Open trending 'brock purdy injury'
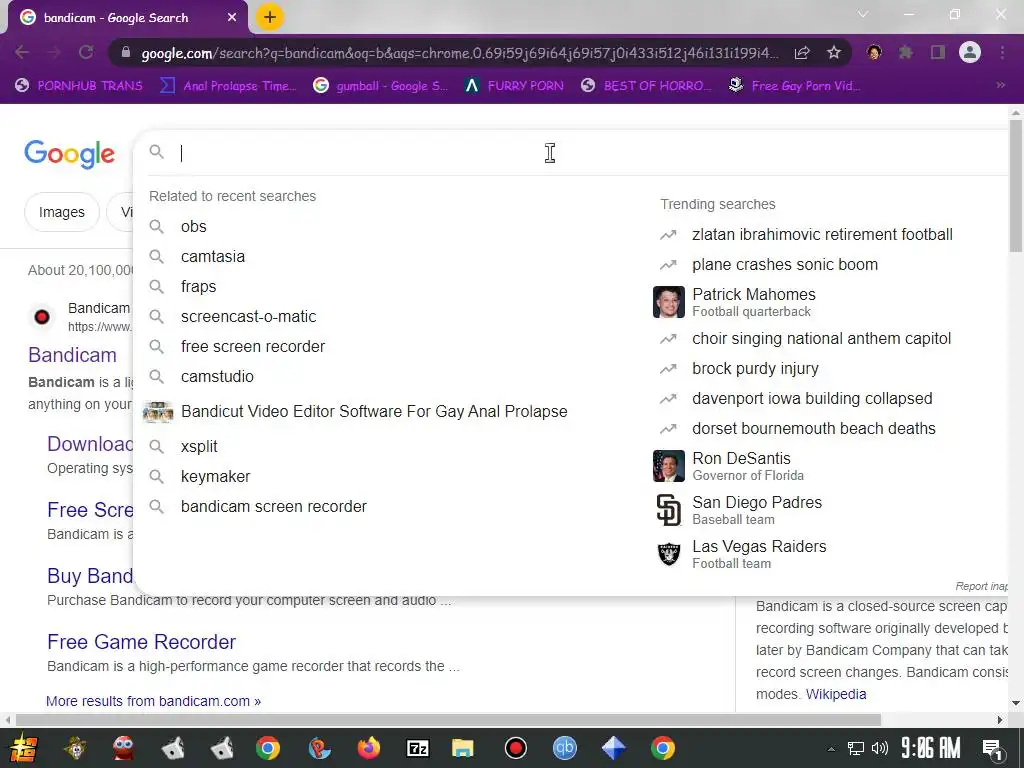Viewport: 1024px width, 768px height. pyautogui.click(x=755, y=368)
